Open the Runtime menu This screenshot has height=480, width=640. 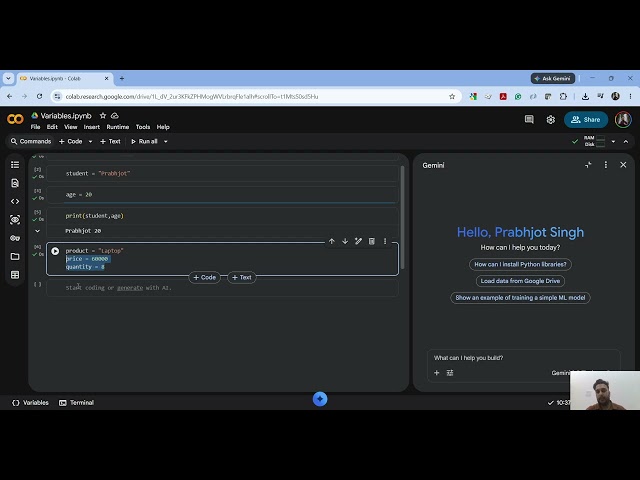tap(118, 127)
